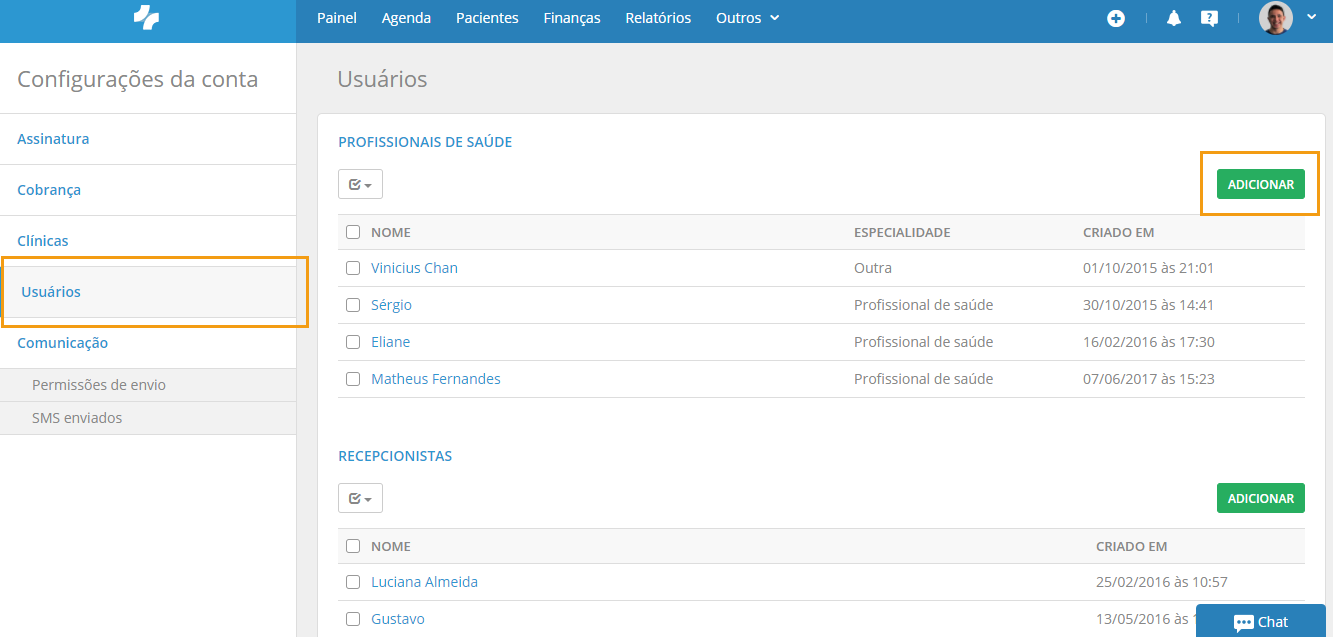Expand the Outros dropdown menu
Image resolution: width=1333 pixels, height=637 pixels.
point(748,18)
